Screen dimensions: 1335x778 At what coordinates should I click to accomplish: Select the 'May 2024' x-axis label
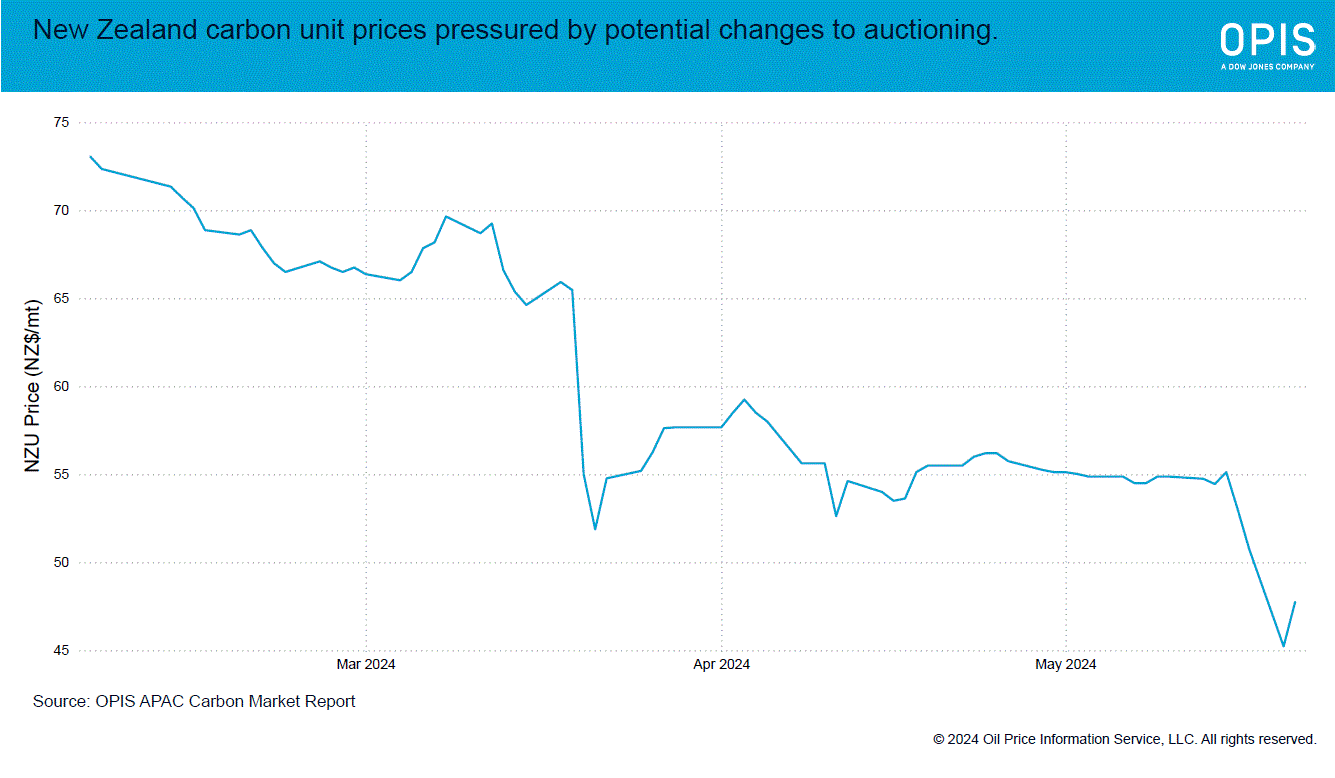pyautogui.click(x=1066, y=664)
